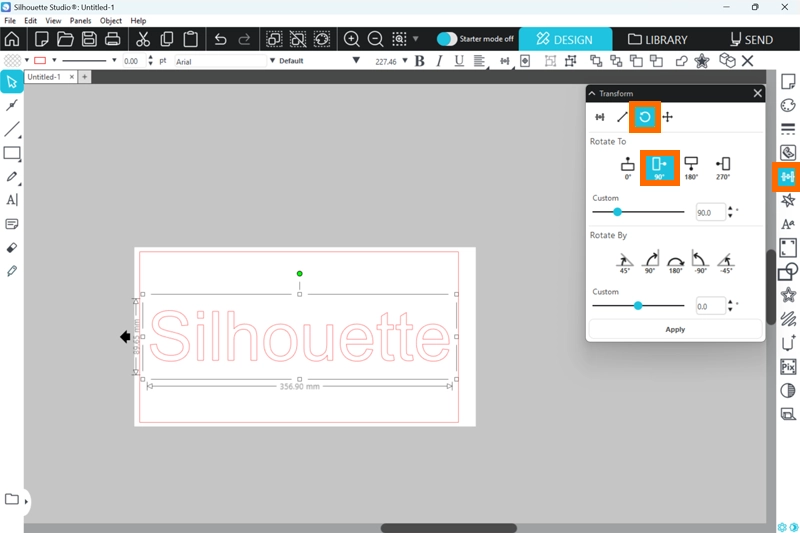Rotate object to 180 degrees
The image size is (800, 533).
coord(691,165)
